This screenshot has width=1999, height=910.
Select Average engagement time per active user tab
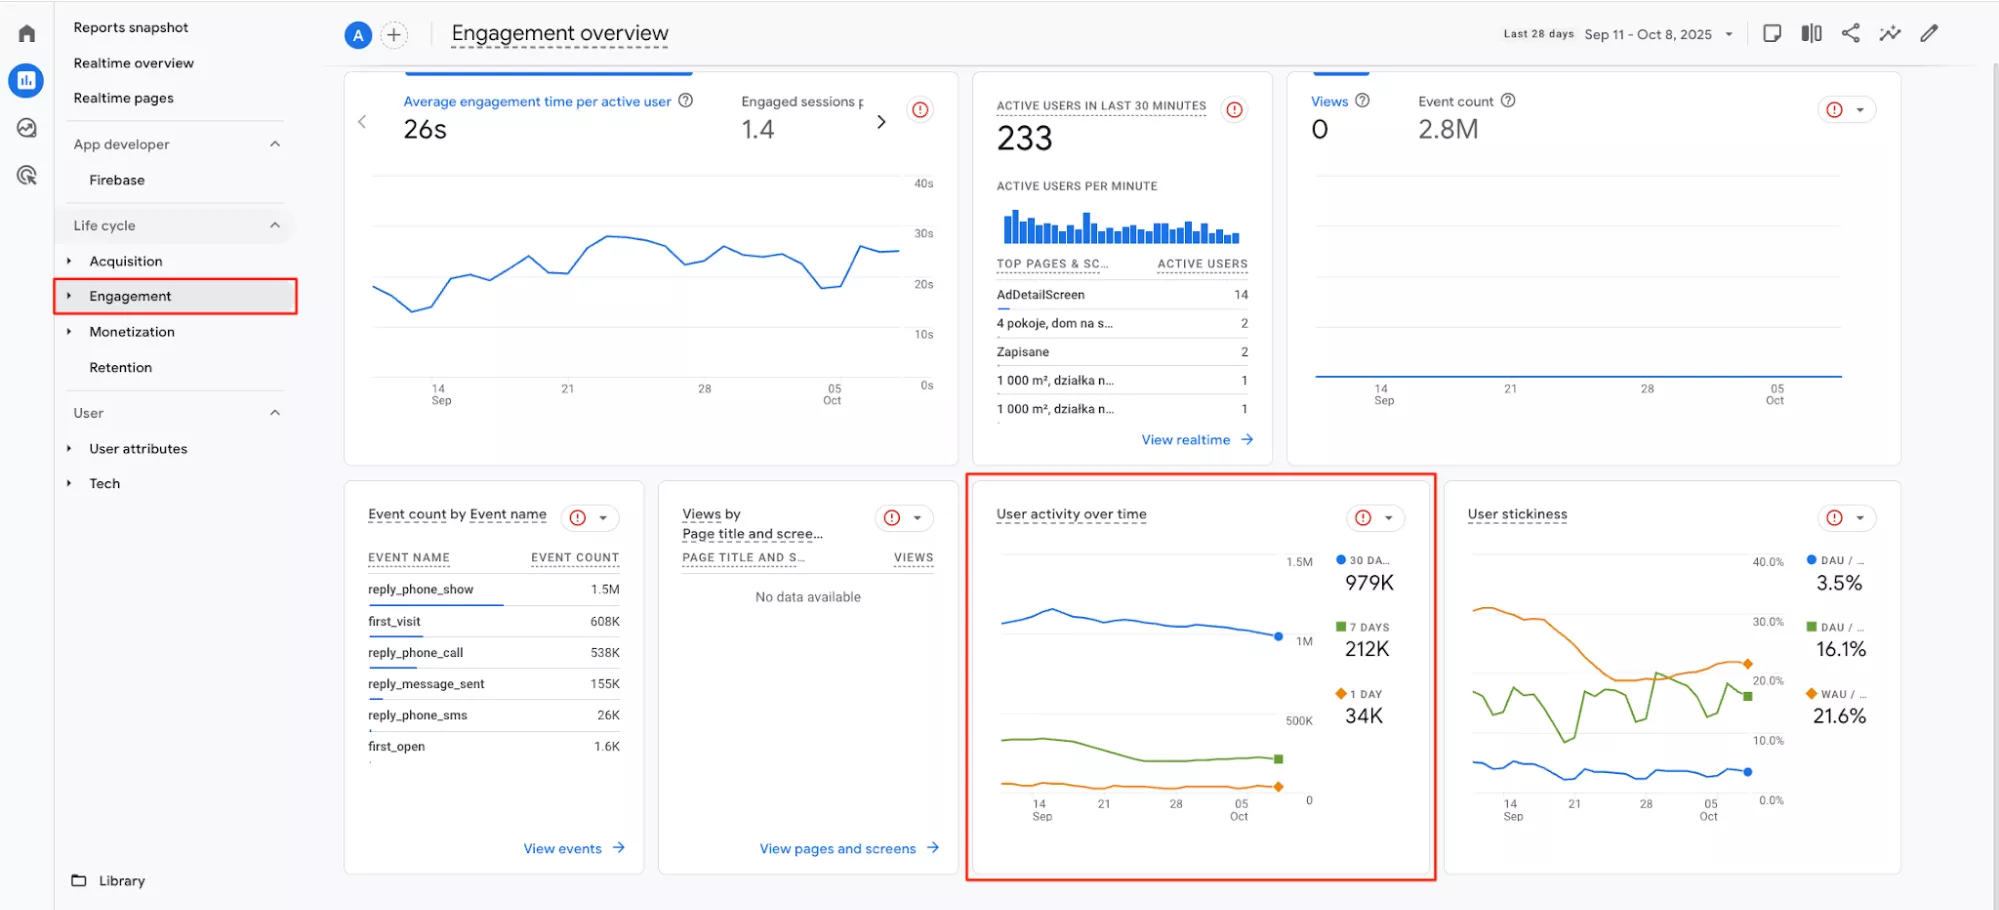[x=536, y=101]
